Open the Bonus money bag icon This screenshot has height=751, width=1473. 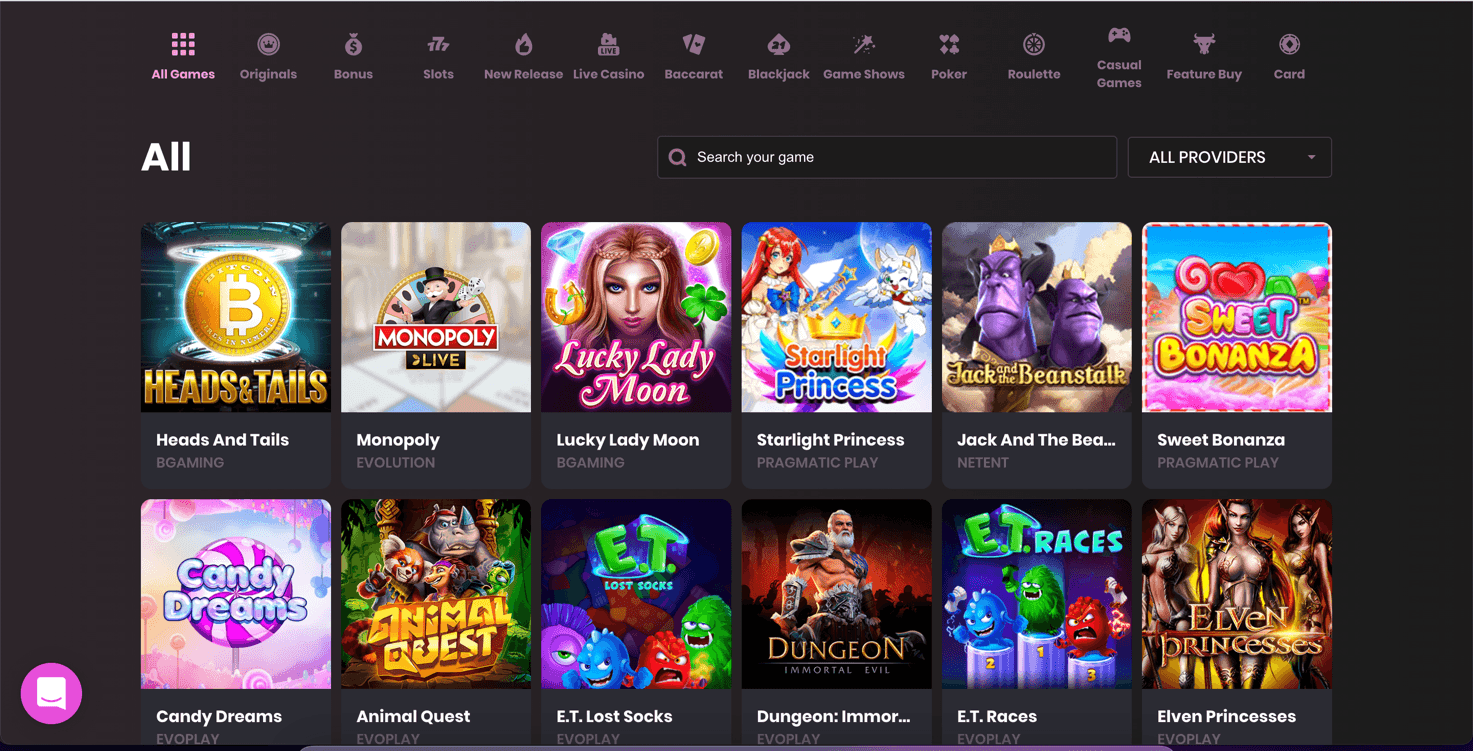(353, 44)
